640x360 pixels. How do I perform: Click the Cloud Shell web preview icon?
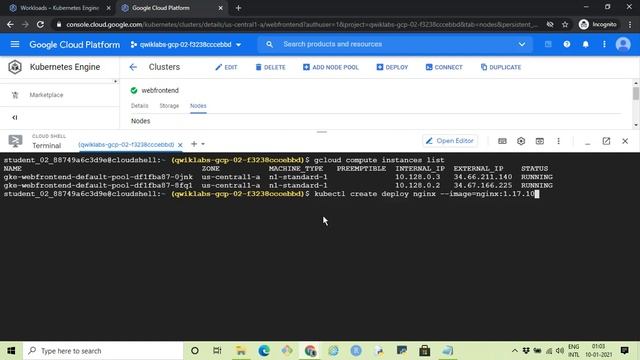click(x=540, y=141)
